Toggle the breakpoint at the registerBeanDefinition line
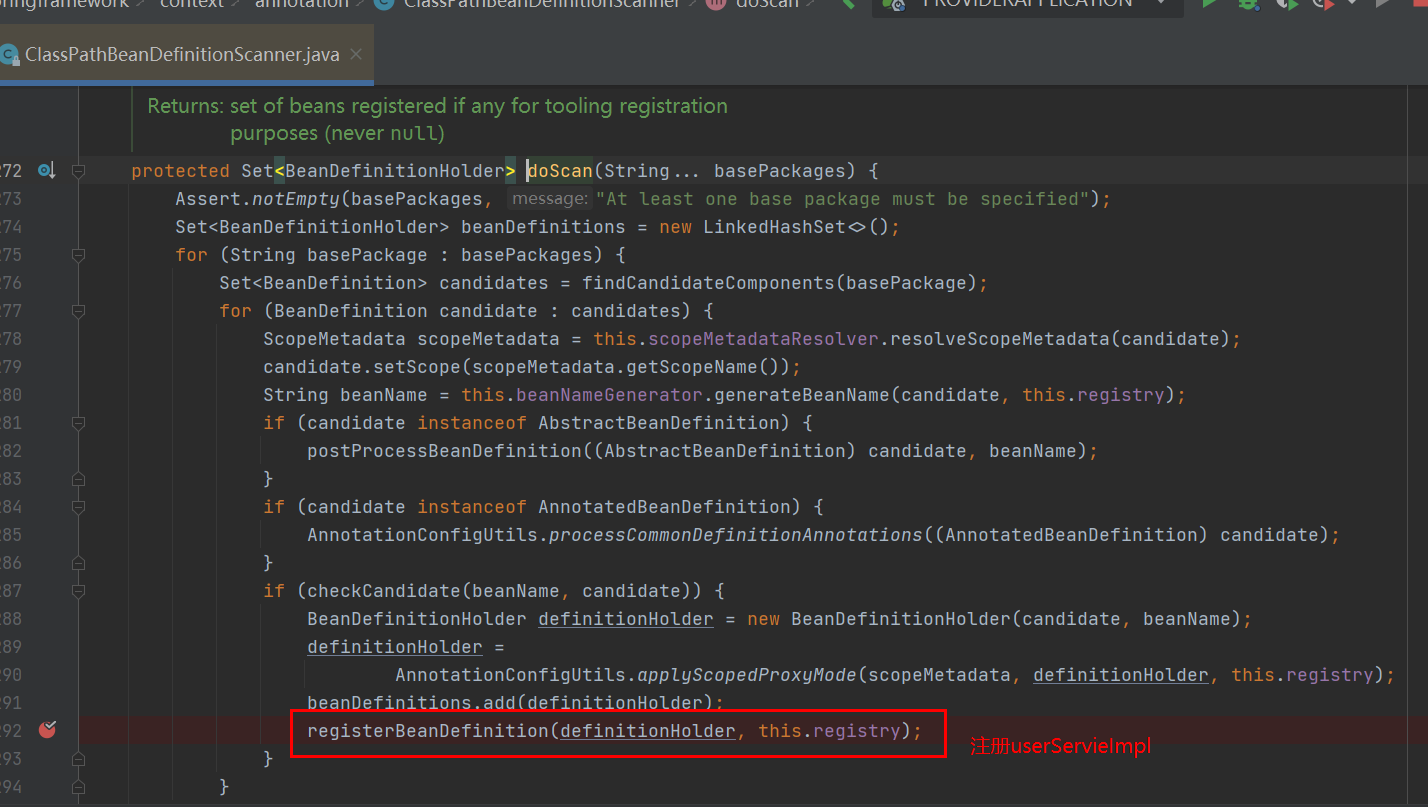 (47, 731)
